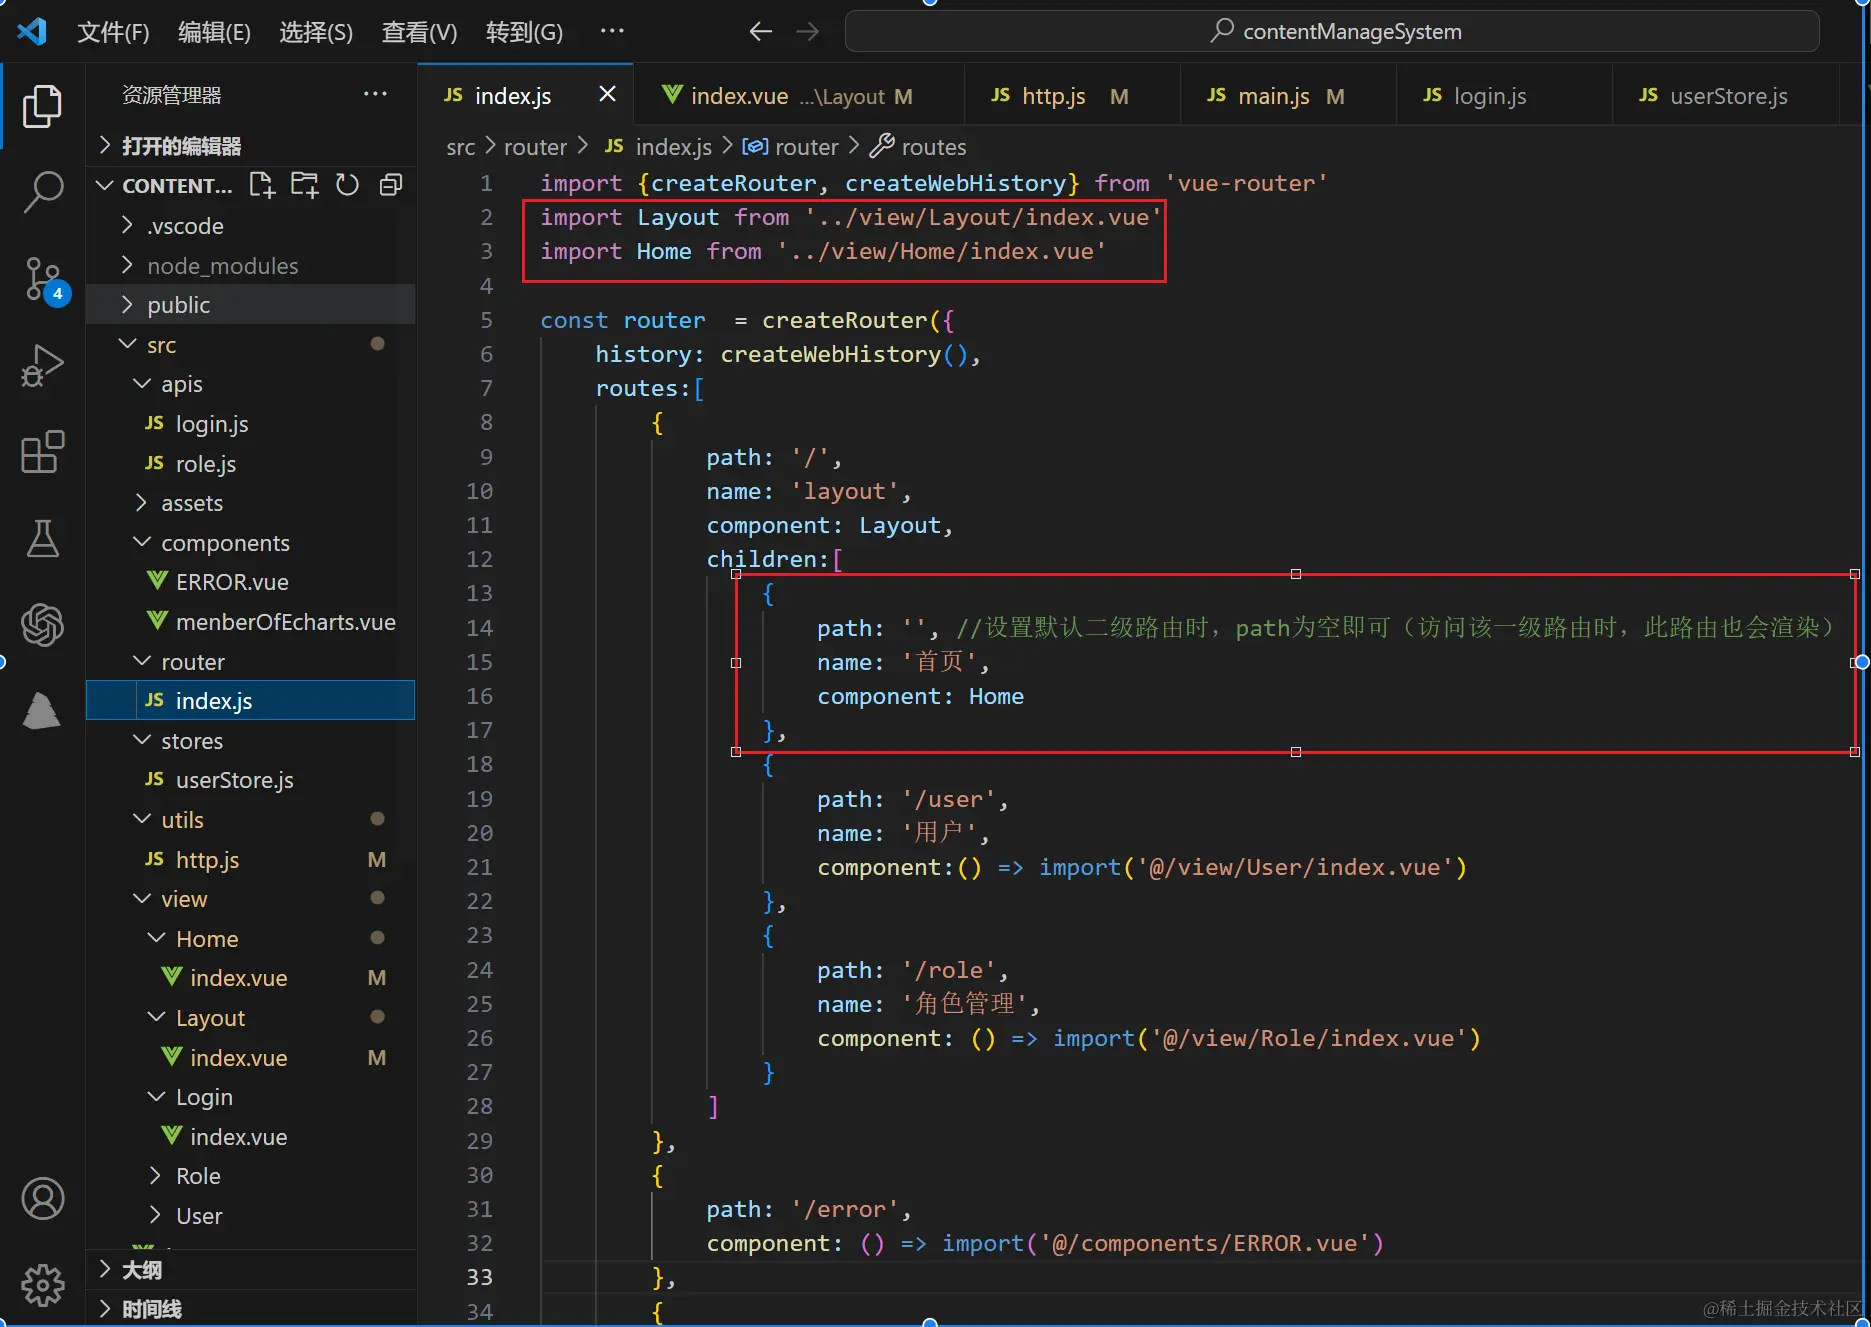Image resolution: width=1871 pixels, height=1327 pixels.
Task: Open the 选择(S) menu
Action: tap(316, 32)
